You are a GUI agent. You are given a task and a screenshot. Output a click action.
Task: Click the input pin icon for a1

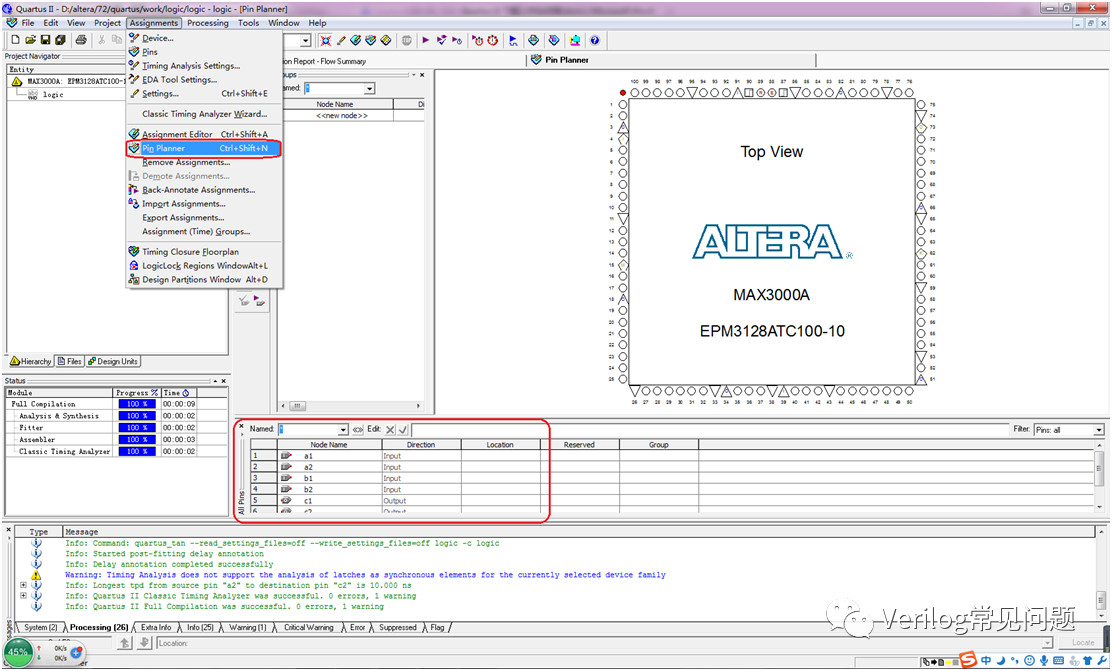click(x=286, y=456)
